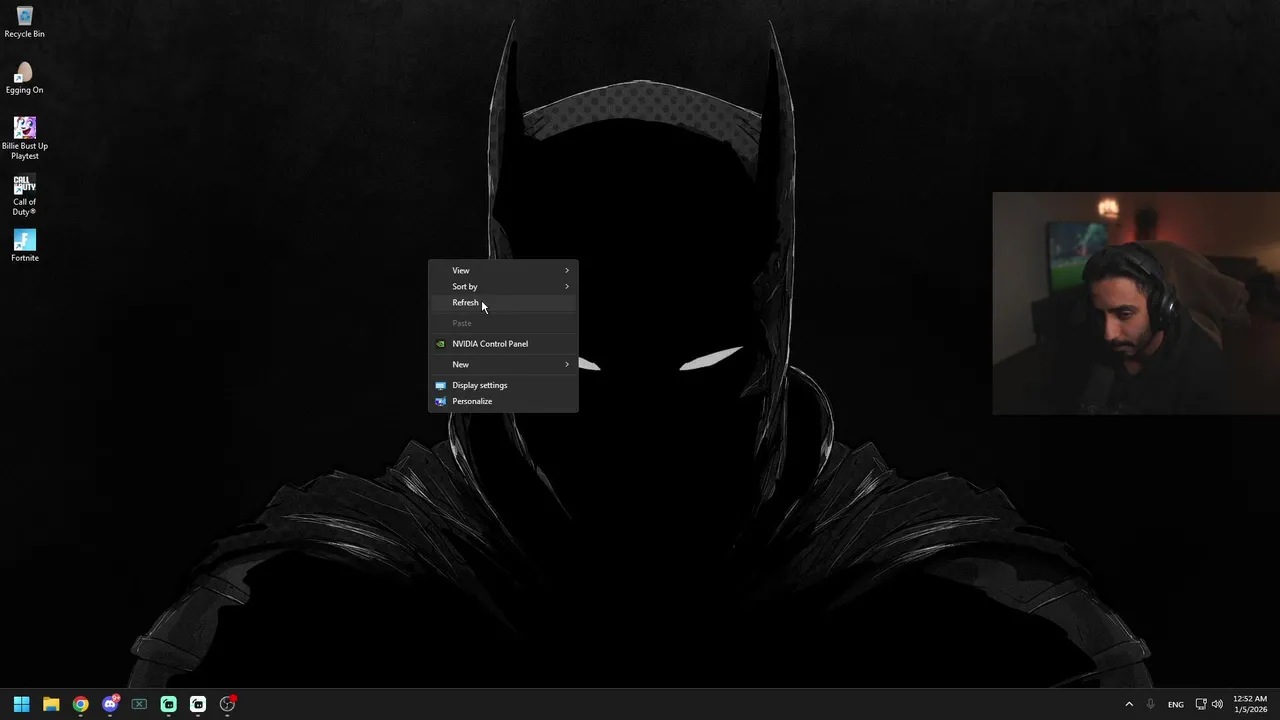Choose Refresh from the context menu
Screen dimensions: 1280x720
point(503,302)
